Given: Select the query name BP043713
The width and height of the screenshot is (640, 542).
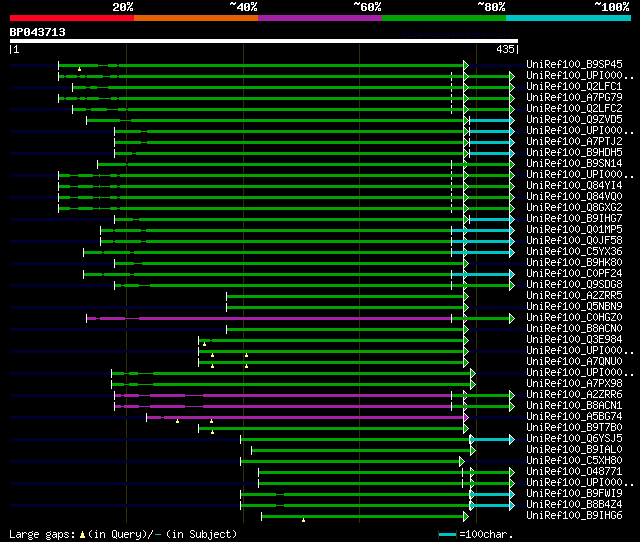Looking at the screenshot, I should (38, 32).
